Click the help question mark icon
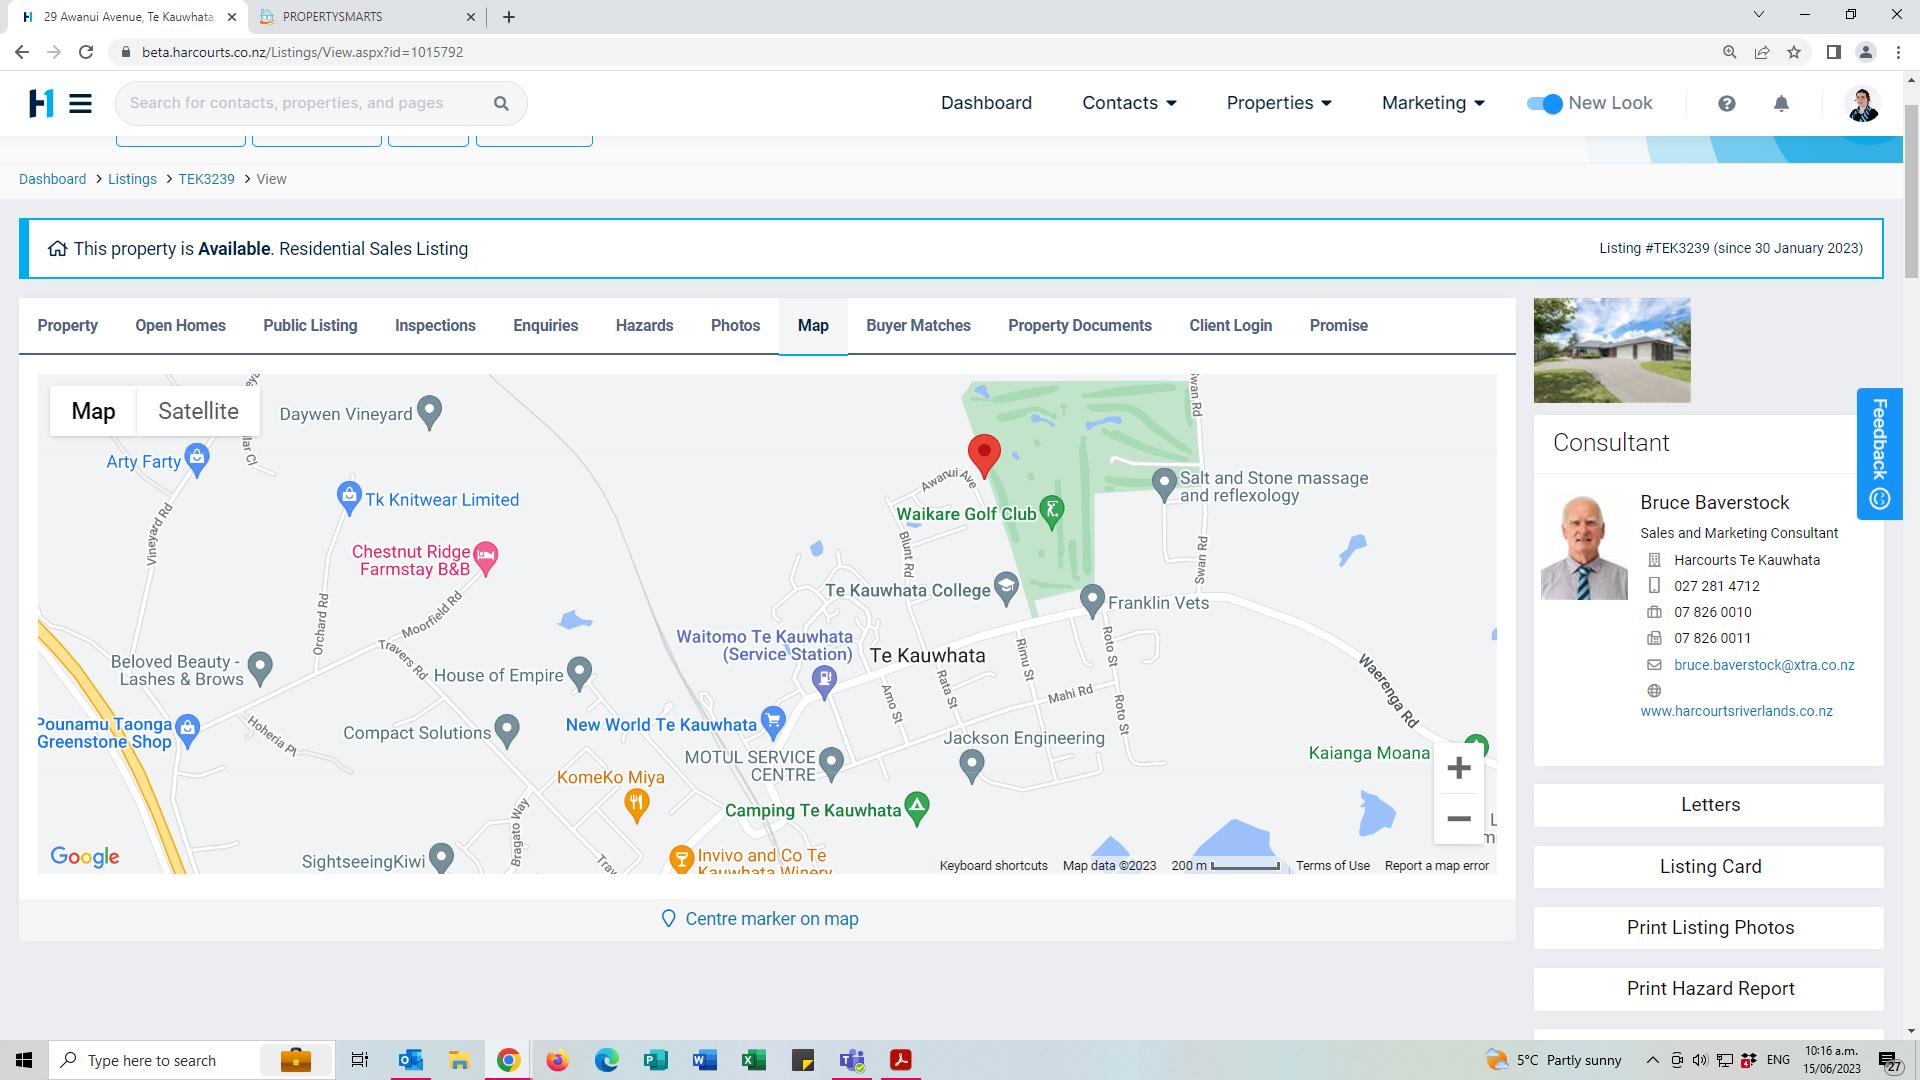 (x=1726, y=104)
